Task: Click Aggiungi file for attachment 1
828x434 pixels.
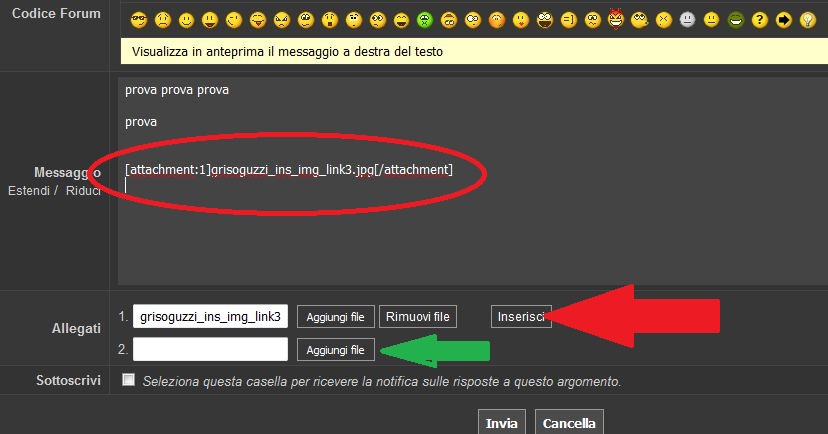Action: coord(335,317)
